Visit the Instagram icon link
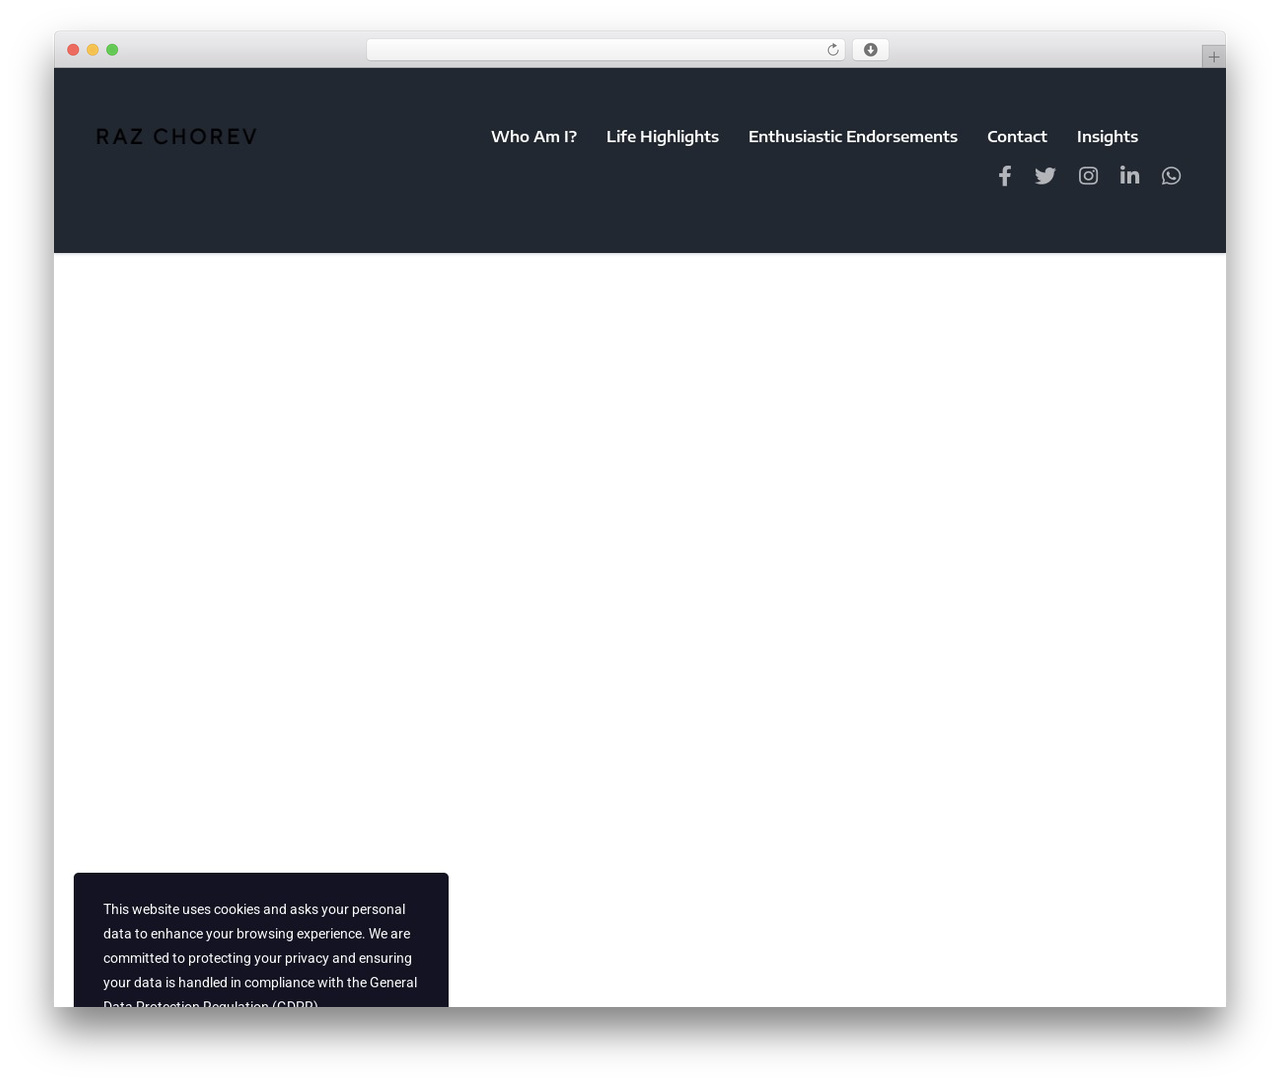Viewport: 1280px width, 1084px height. 1088,176
